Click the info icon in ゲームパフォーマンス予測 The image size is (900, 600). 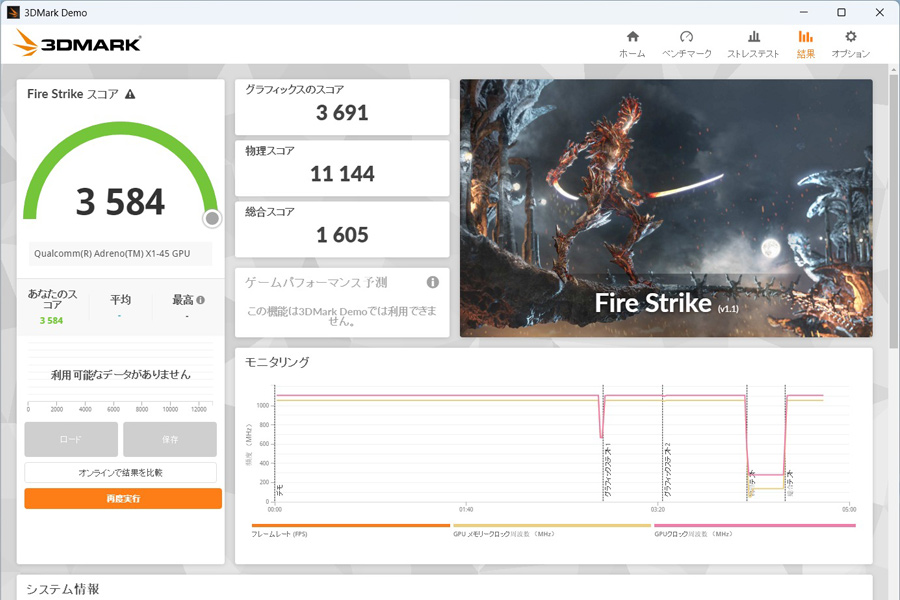click(x=433, y=282)
